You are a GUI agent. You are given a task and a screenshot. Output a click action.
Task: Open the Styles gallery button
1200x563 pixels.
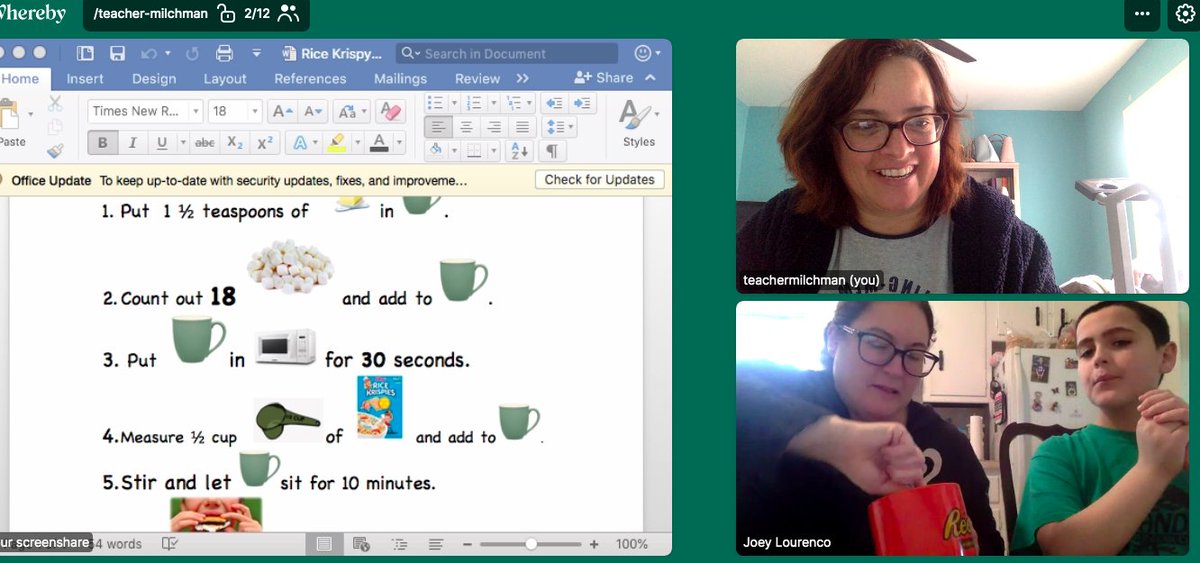pyautogui.click(x=638, y=124)
